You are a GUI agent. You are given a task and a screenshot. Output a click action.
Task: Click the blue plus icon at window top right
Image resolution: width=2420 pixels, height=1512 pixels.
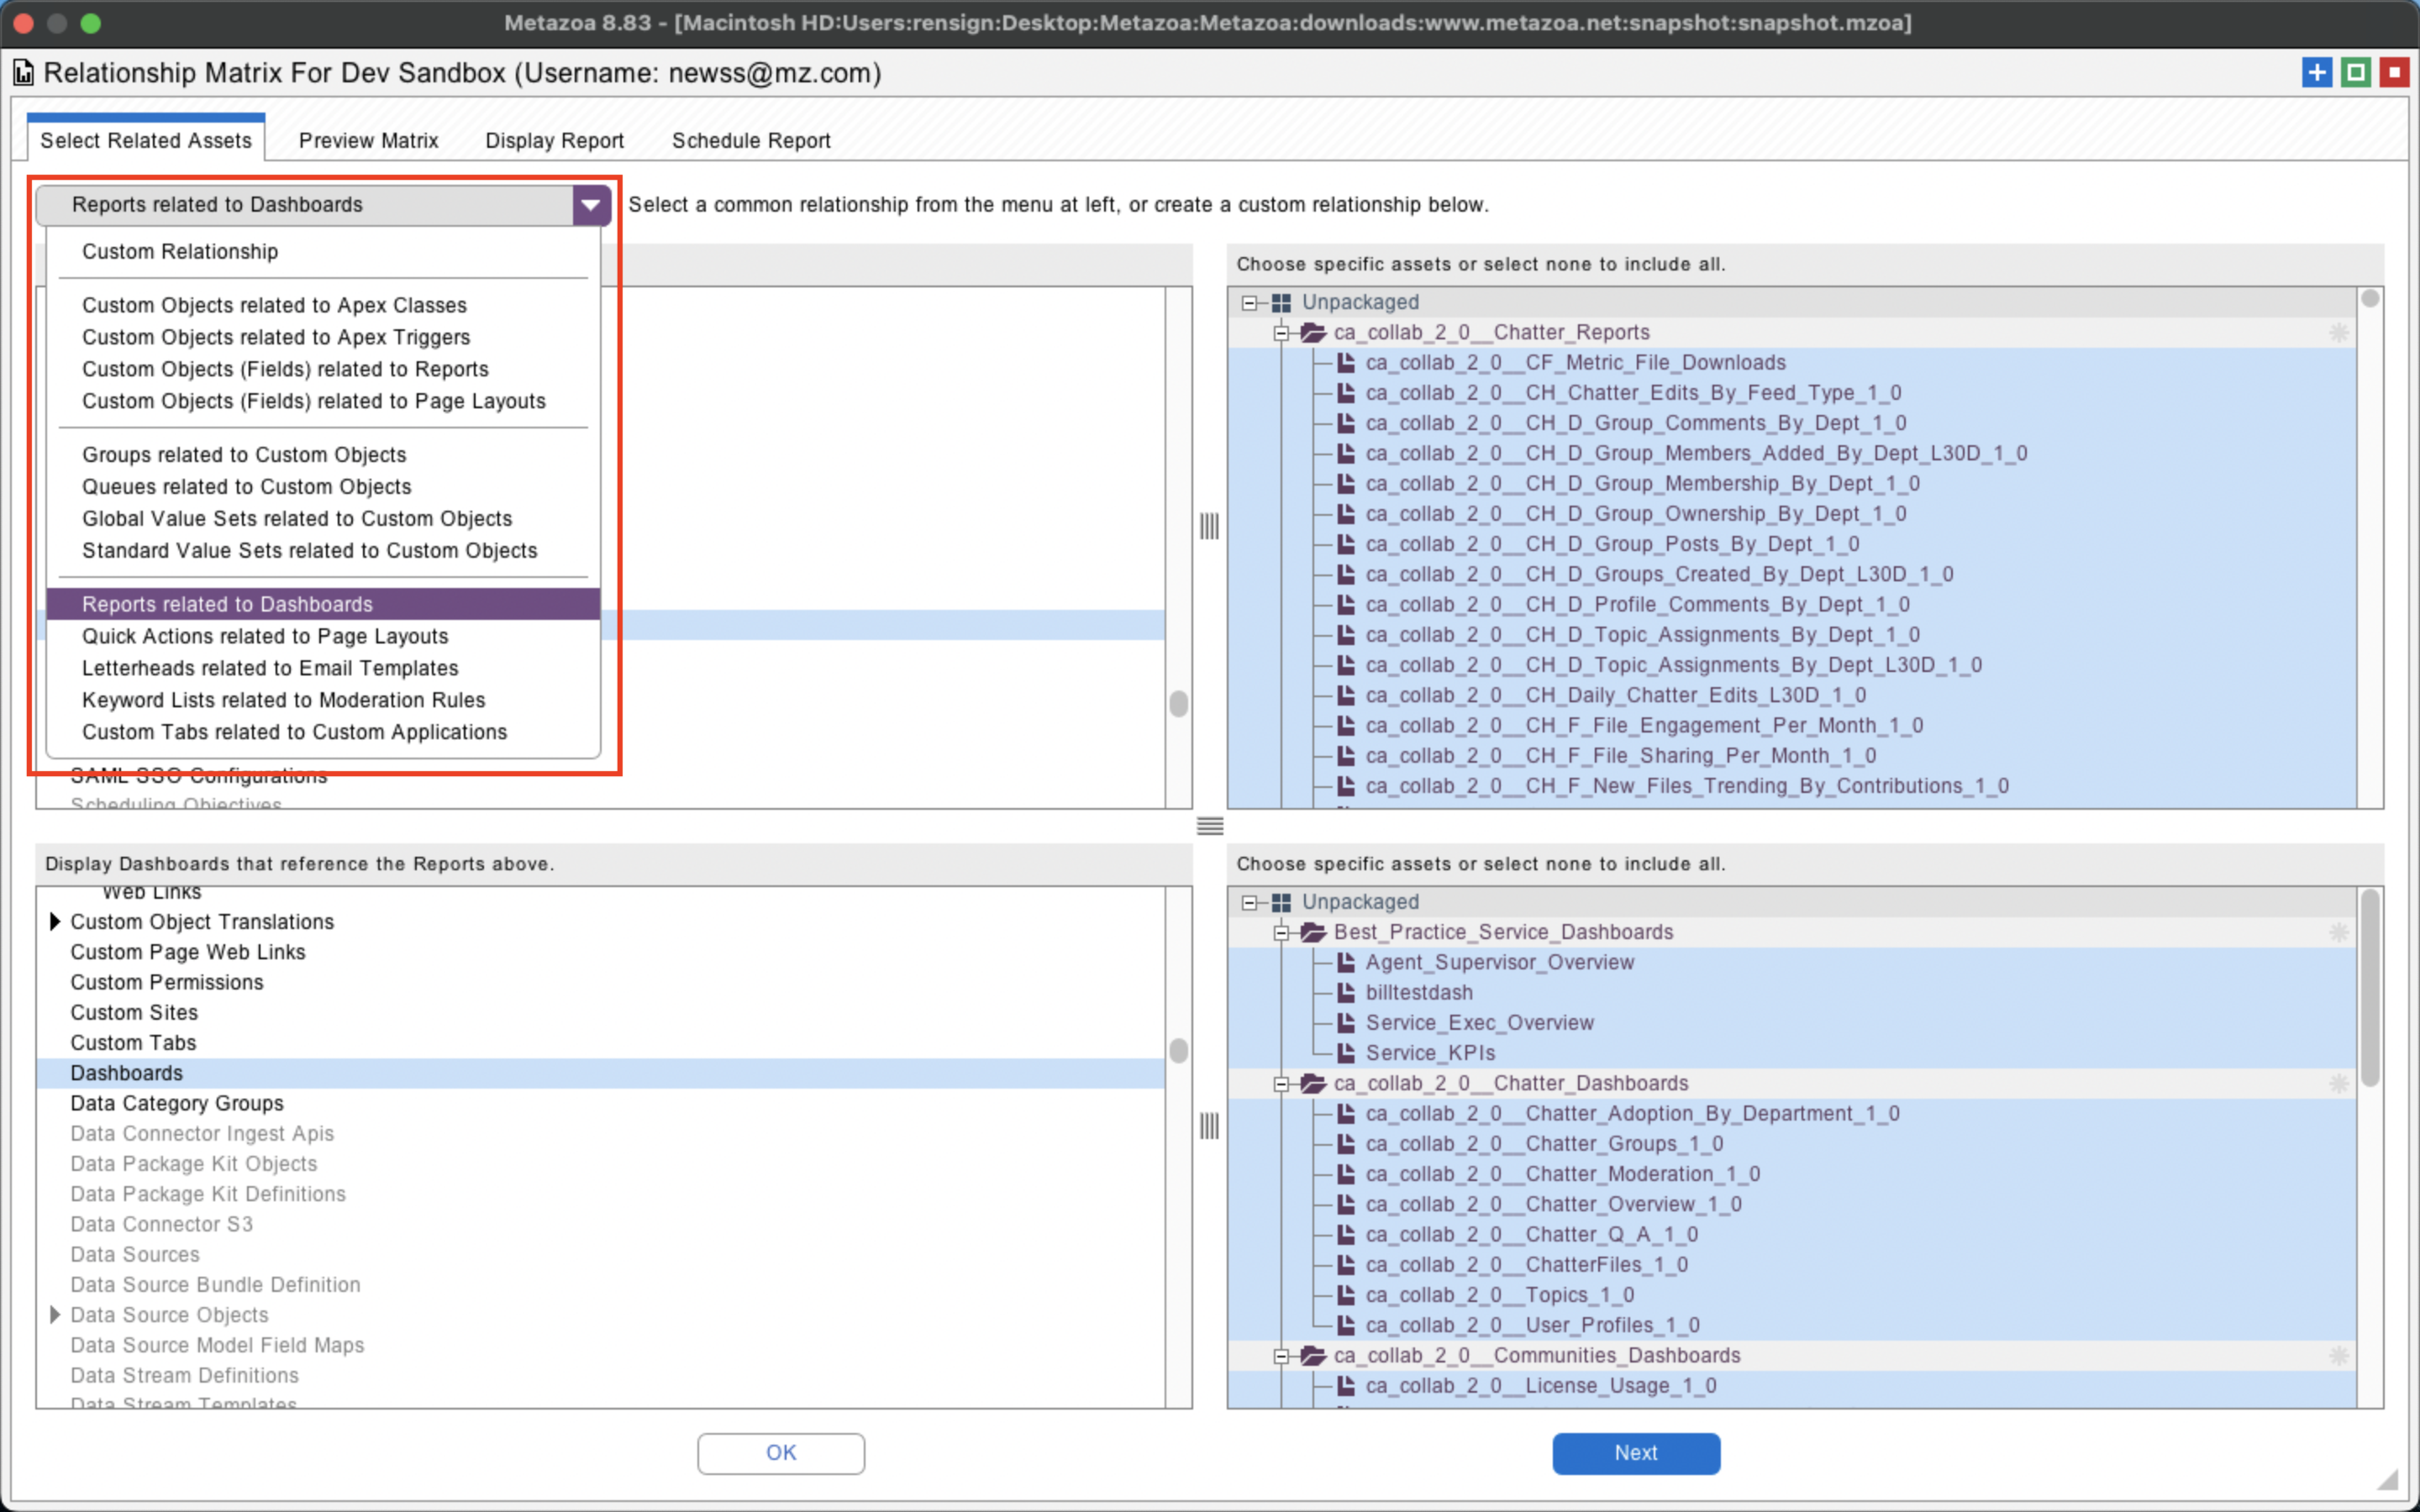click(2316, 73)
